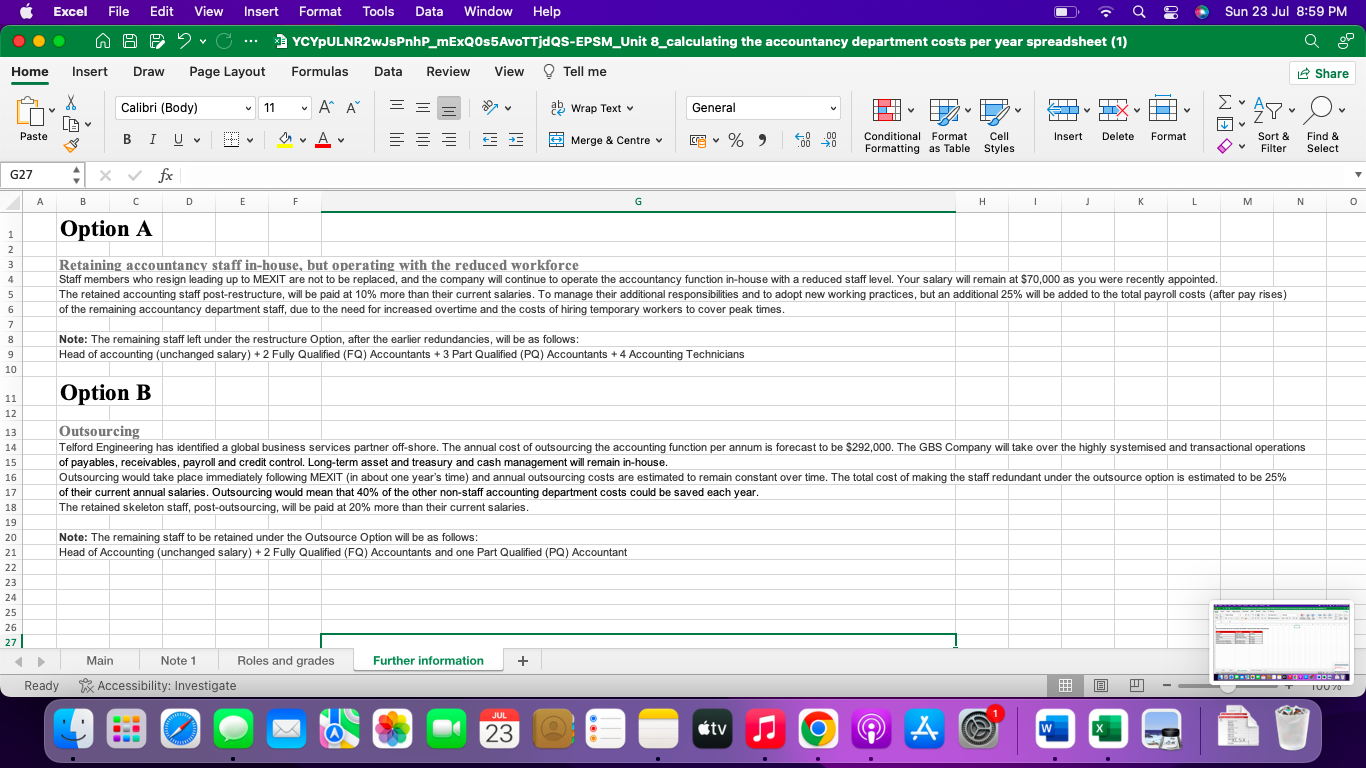Click the zoom slider in status bar
1366x768 pixels.
click(1228, 686)
